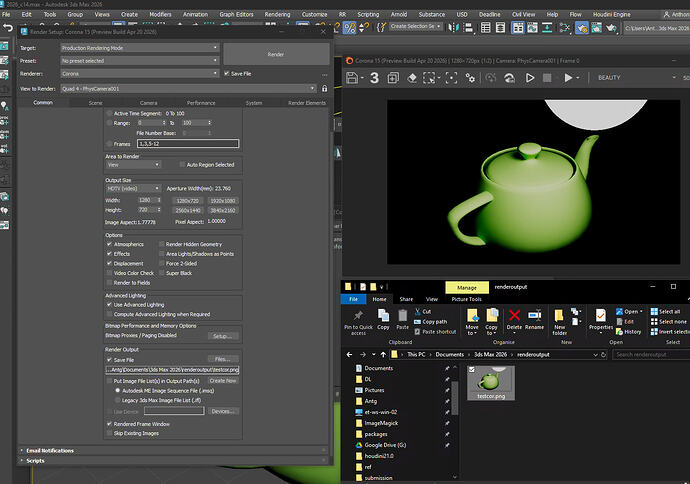
Task: Open the View to Render dropdown
Action: tap(189, 88)
